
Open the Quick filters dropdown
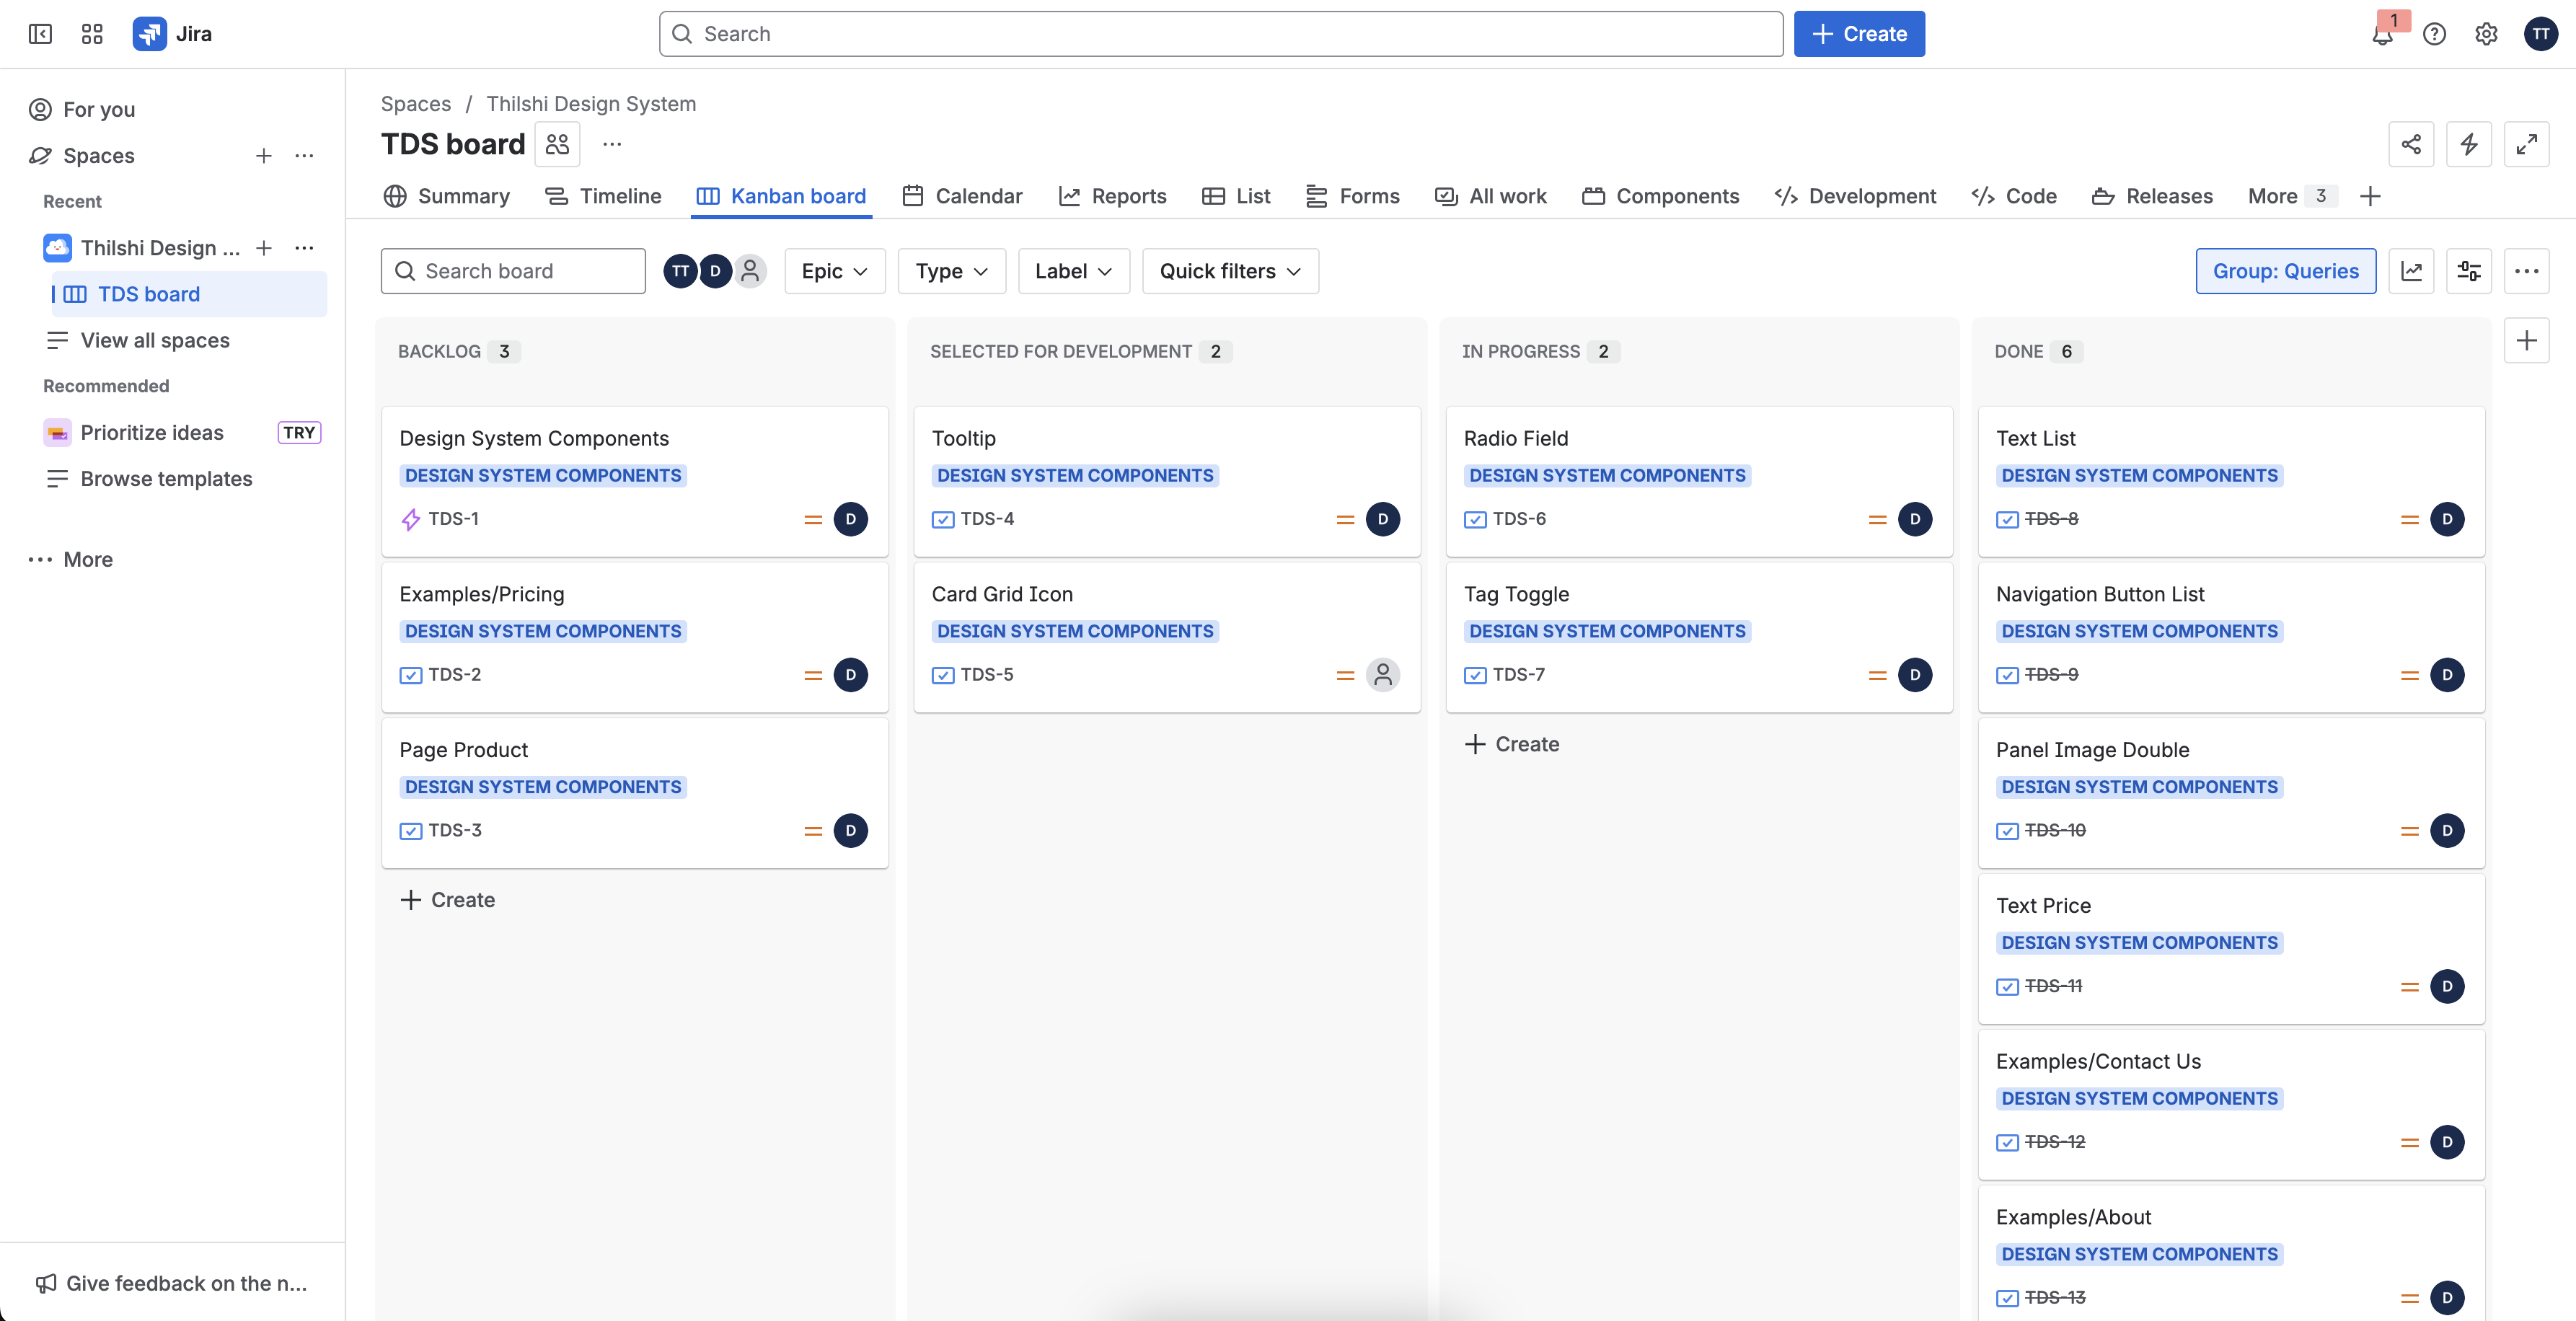[1229, 272]
